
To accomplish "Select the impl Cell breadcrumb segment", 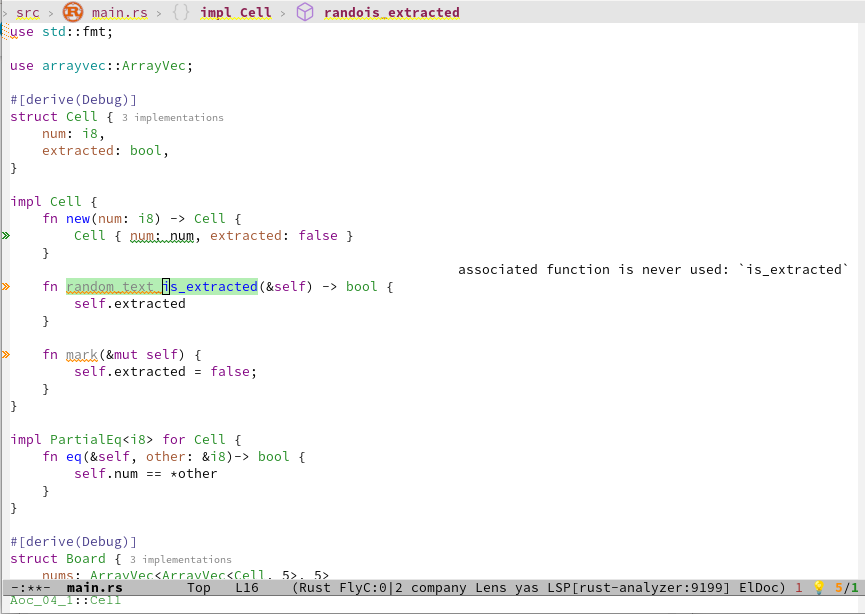I will click(x=236, y=12).
